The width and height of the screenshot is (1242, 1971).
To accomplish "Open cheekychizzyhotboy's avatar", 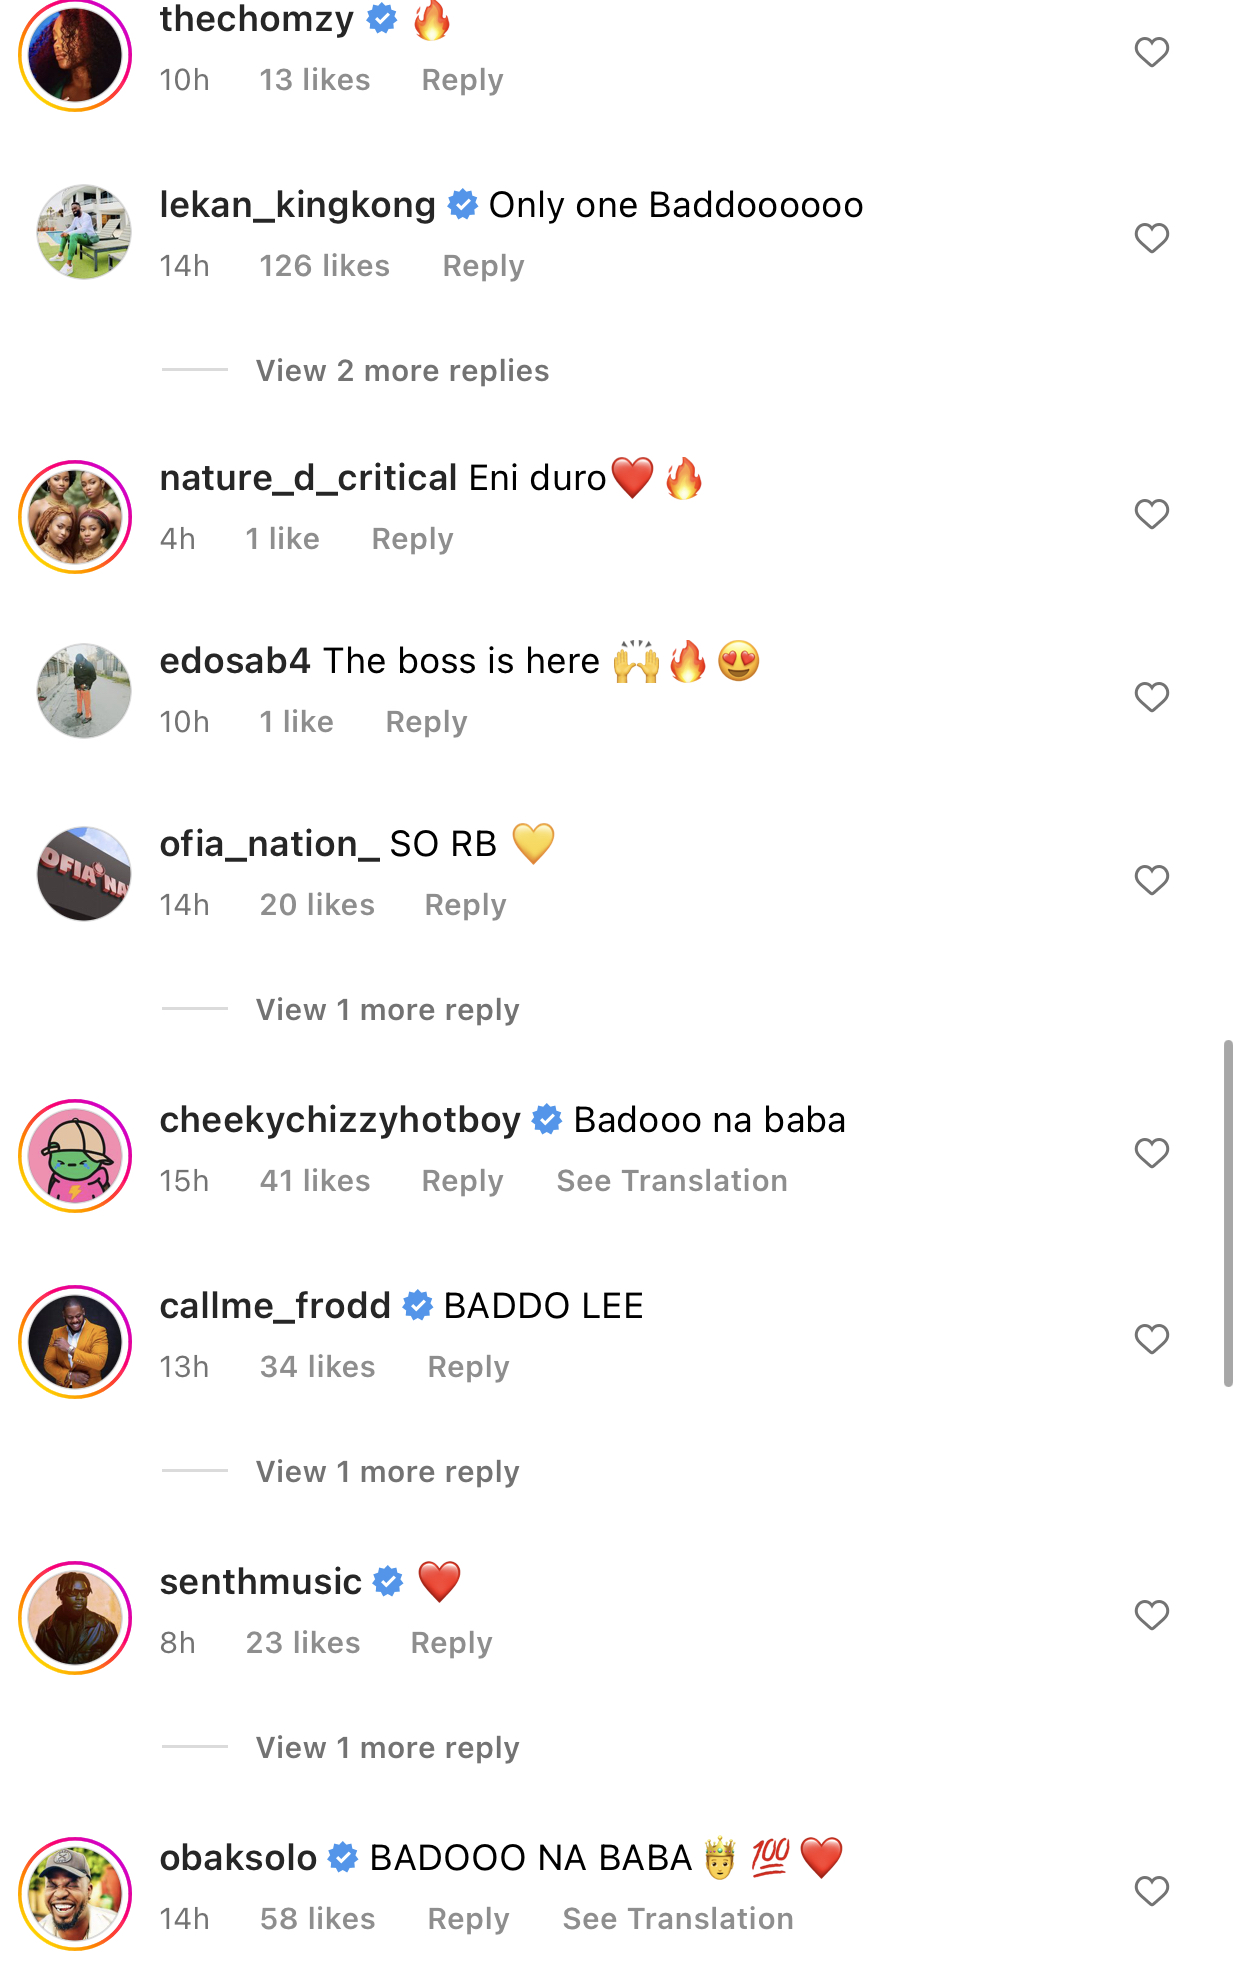I will coord(76,1156).
